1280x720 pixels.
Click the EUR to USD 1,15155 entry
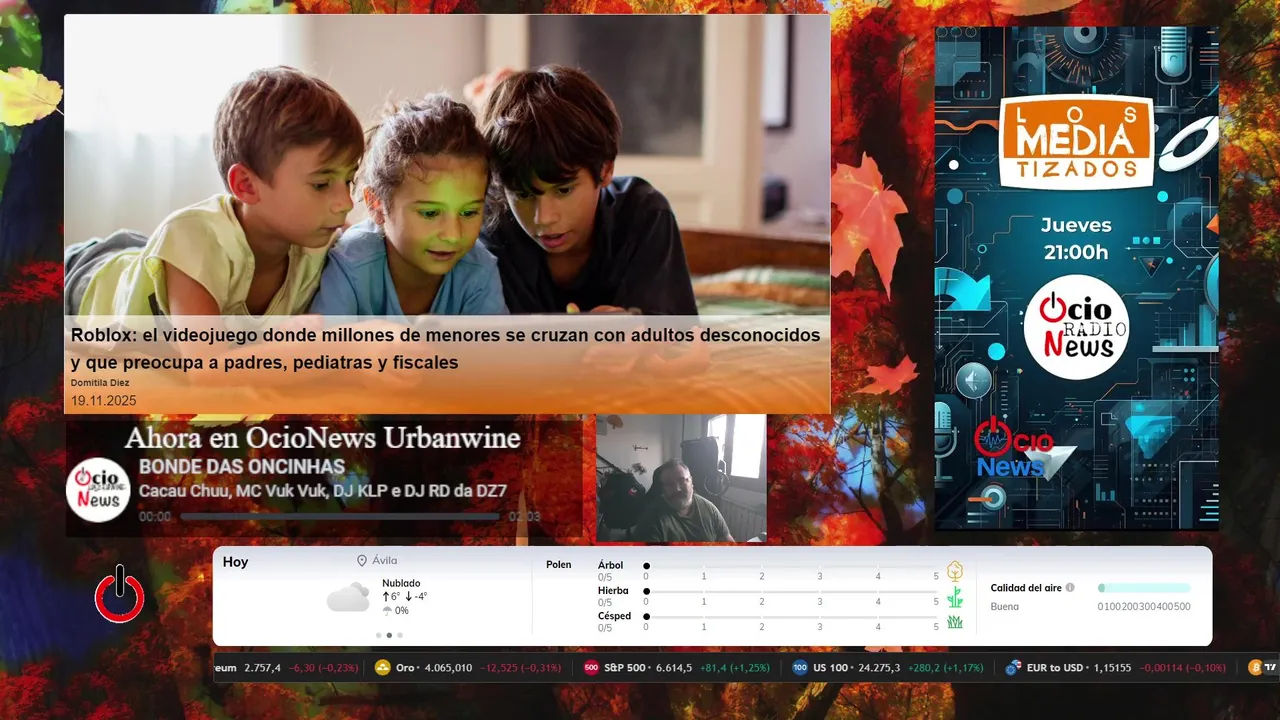(x=1116, y=667)
